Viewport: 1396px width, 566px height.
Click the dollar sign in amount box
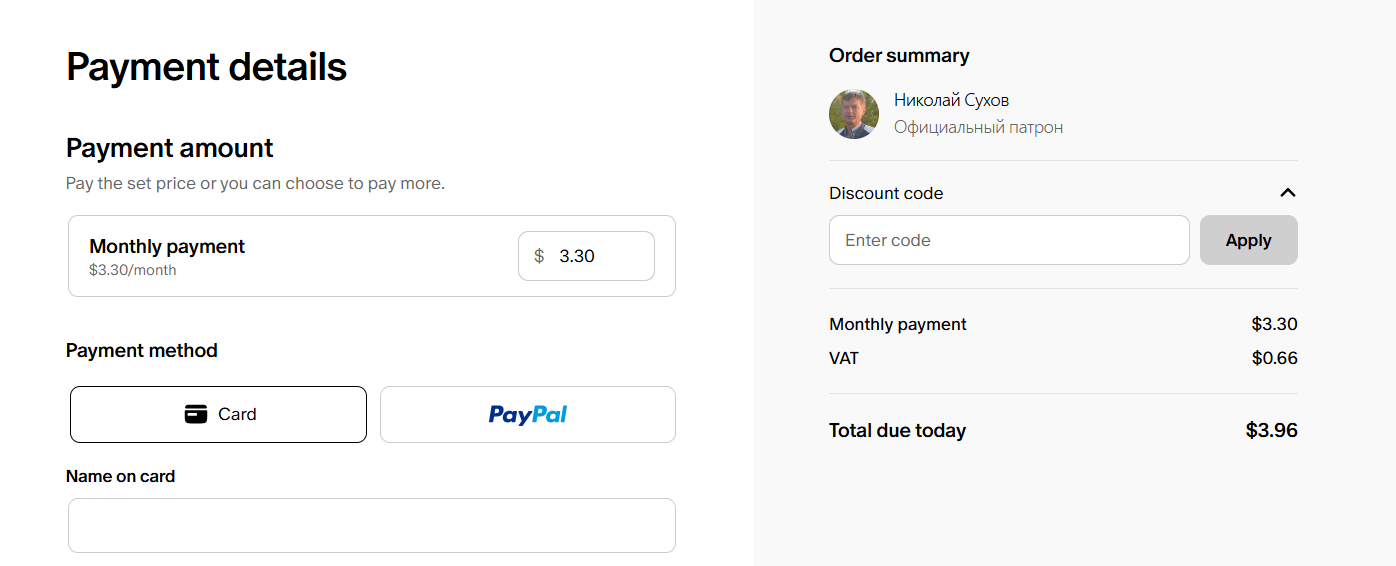(x=539, y=256)
